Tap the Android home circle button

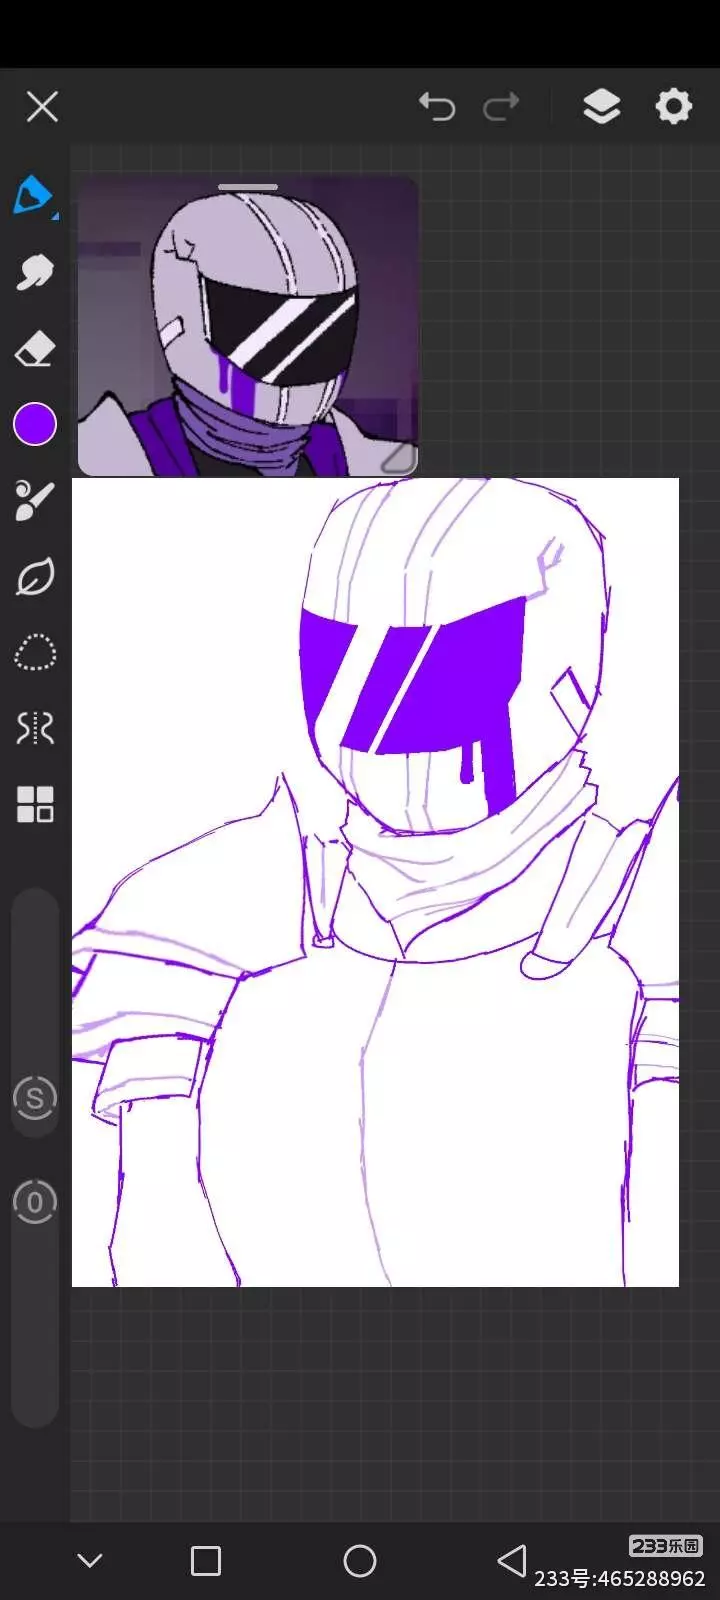pyautogui.click(x=359, y=1560)
